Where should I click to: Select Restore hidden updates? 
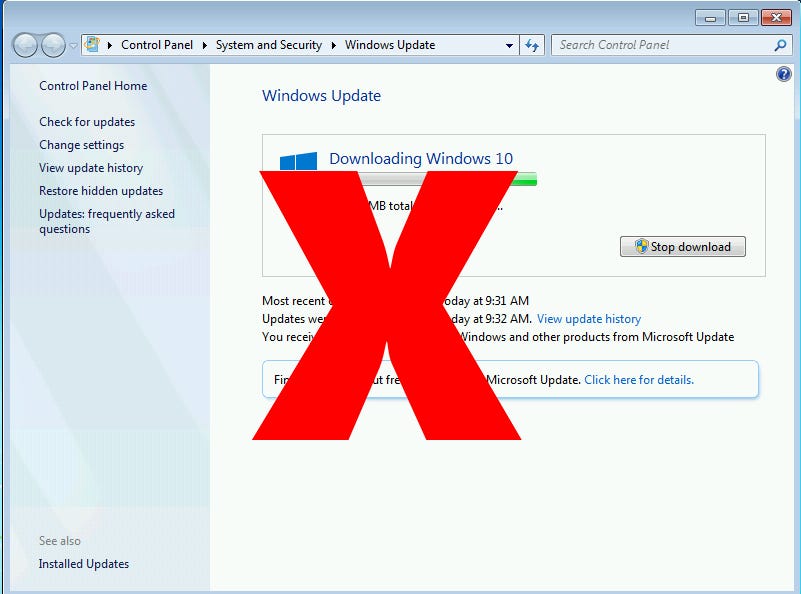tap(101, 190)
